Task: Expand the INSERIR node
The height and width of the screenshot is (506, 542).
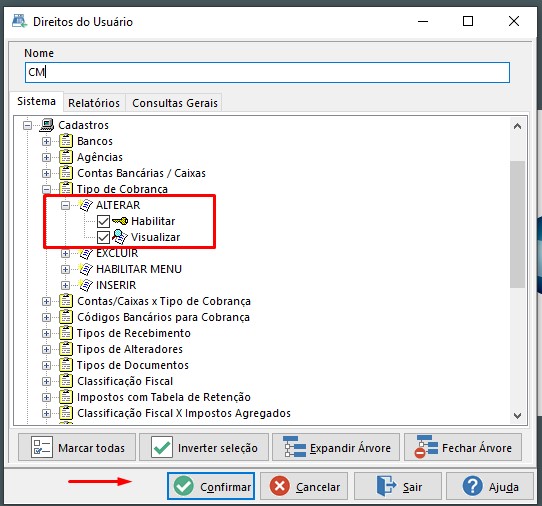Action: click(65, 285)
